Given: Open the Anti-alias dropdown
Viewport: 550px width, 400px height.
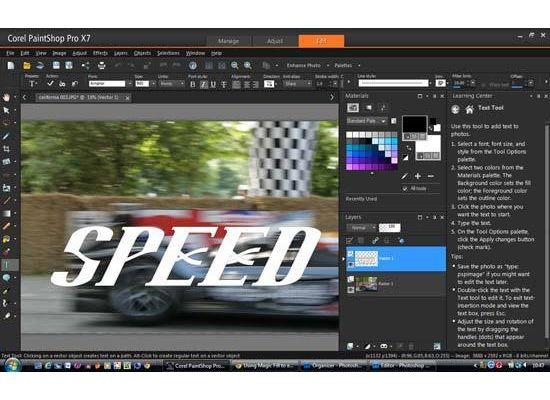Looking at the screenshot, I should point(309,84).
